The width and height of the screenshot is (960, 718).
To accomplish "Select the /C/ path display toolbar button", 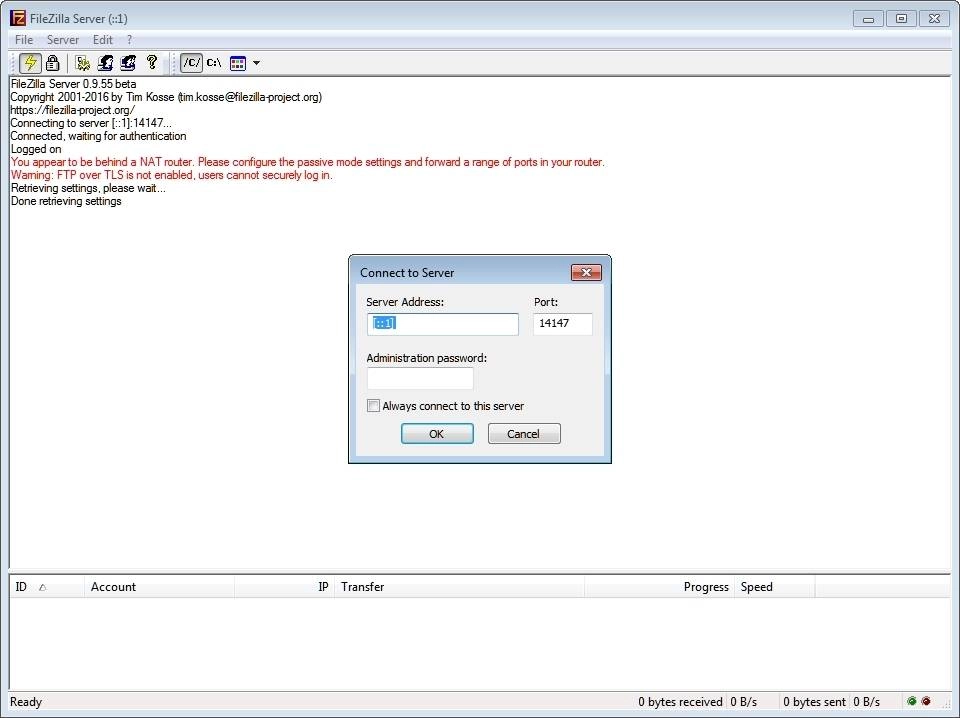I will (x=192, y=62).
